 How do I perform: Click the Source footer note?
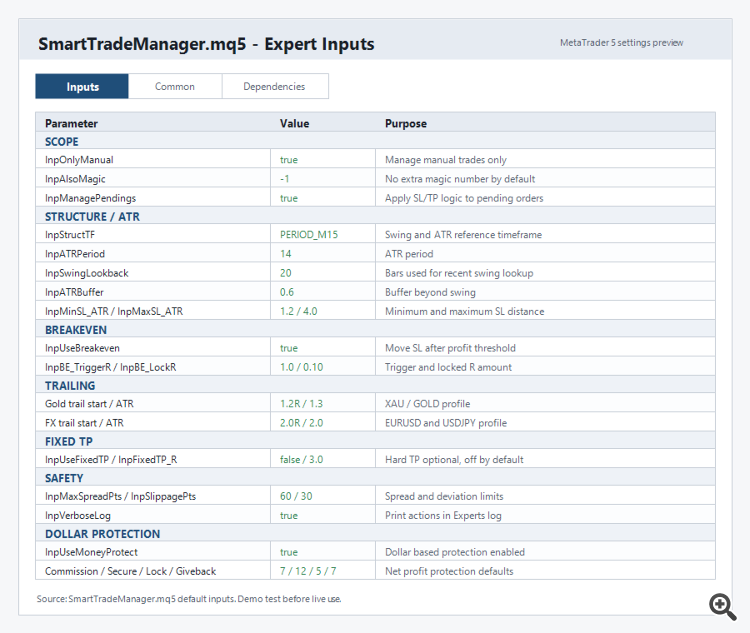(x=189, y=599)
